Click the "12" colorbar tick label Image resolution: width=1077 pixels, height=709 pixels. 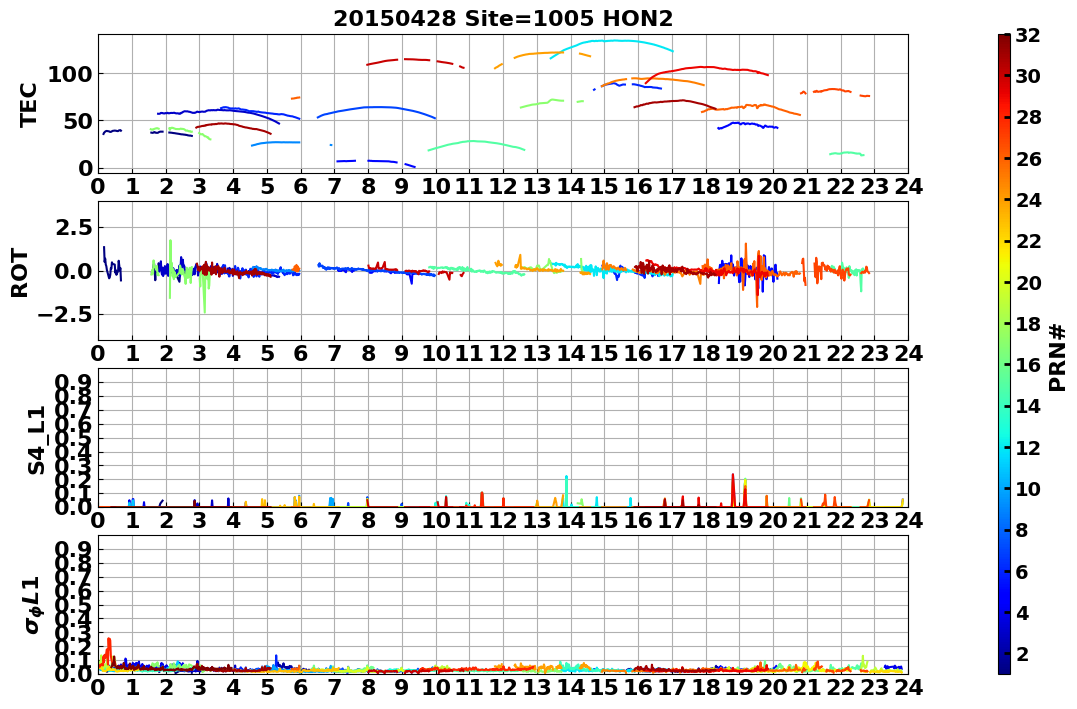click(x=1028, y=447)
